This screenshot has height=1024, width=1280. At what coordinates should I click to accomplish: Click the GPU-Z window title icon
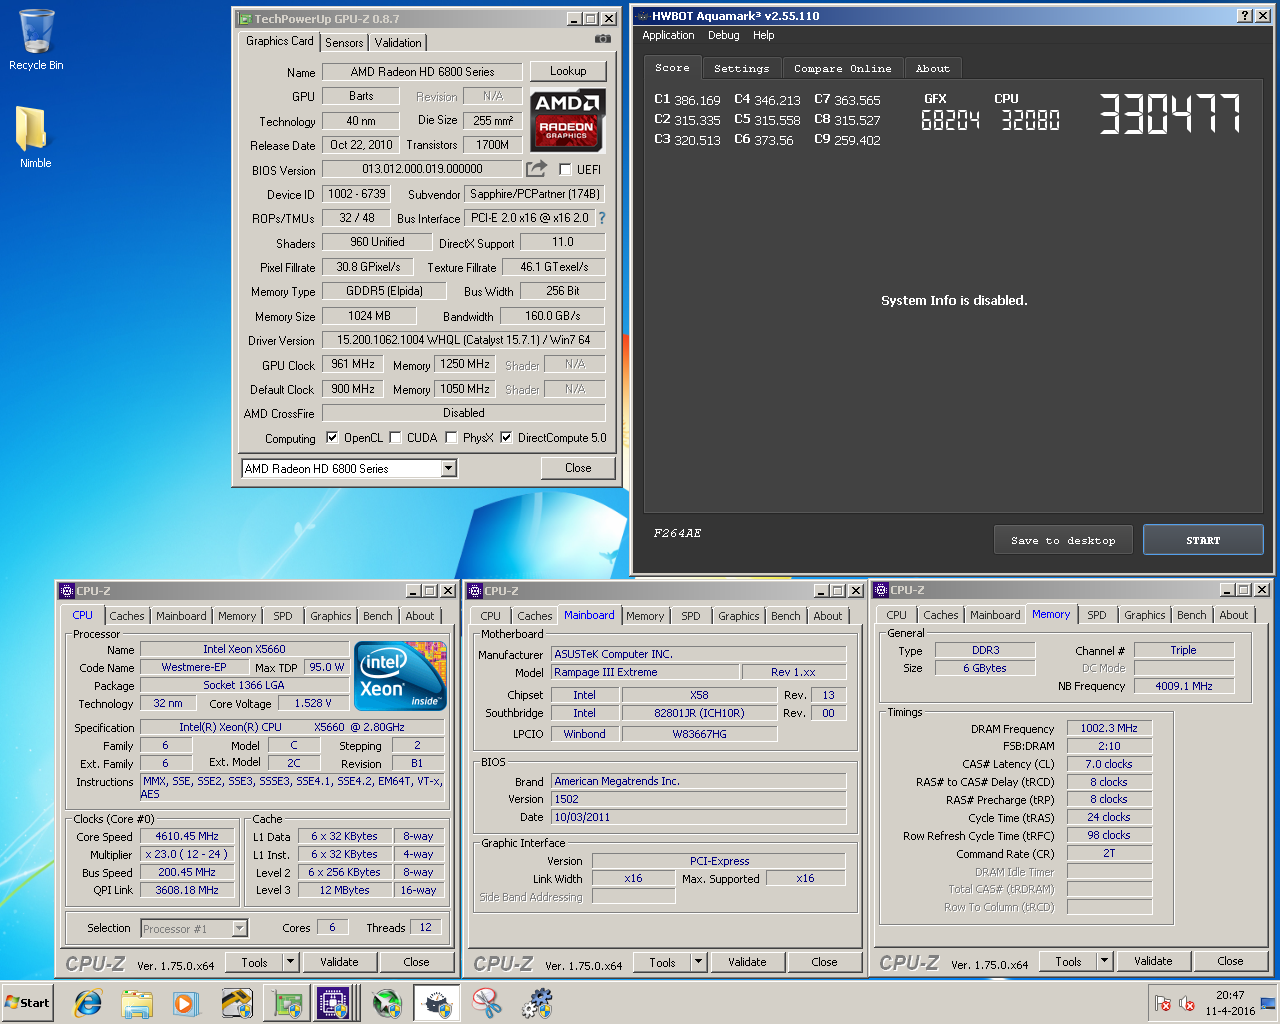(244, 18)
